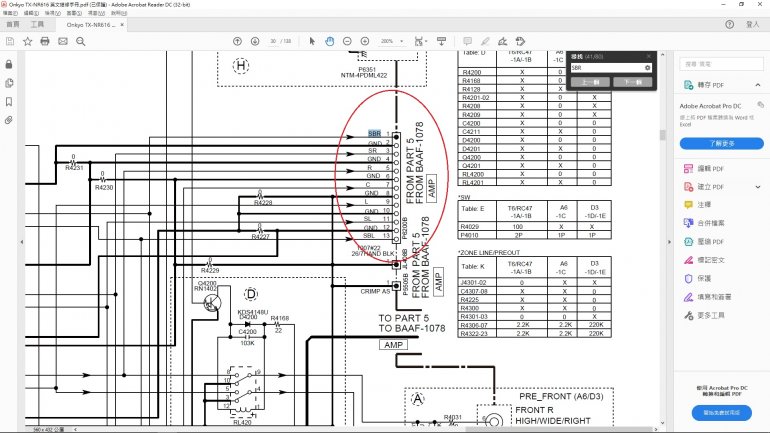
Task: Click the tools search box
Action: pos(717,63)
